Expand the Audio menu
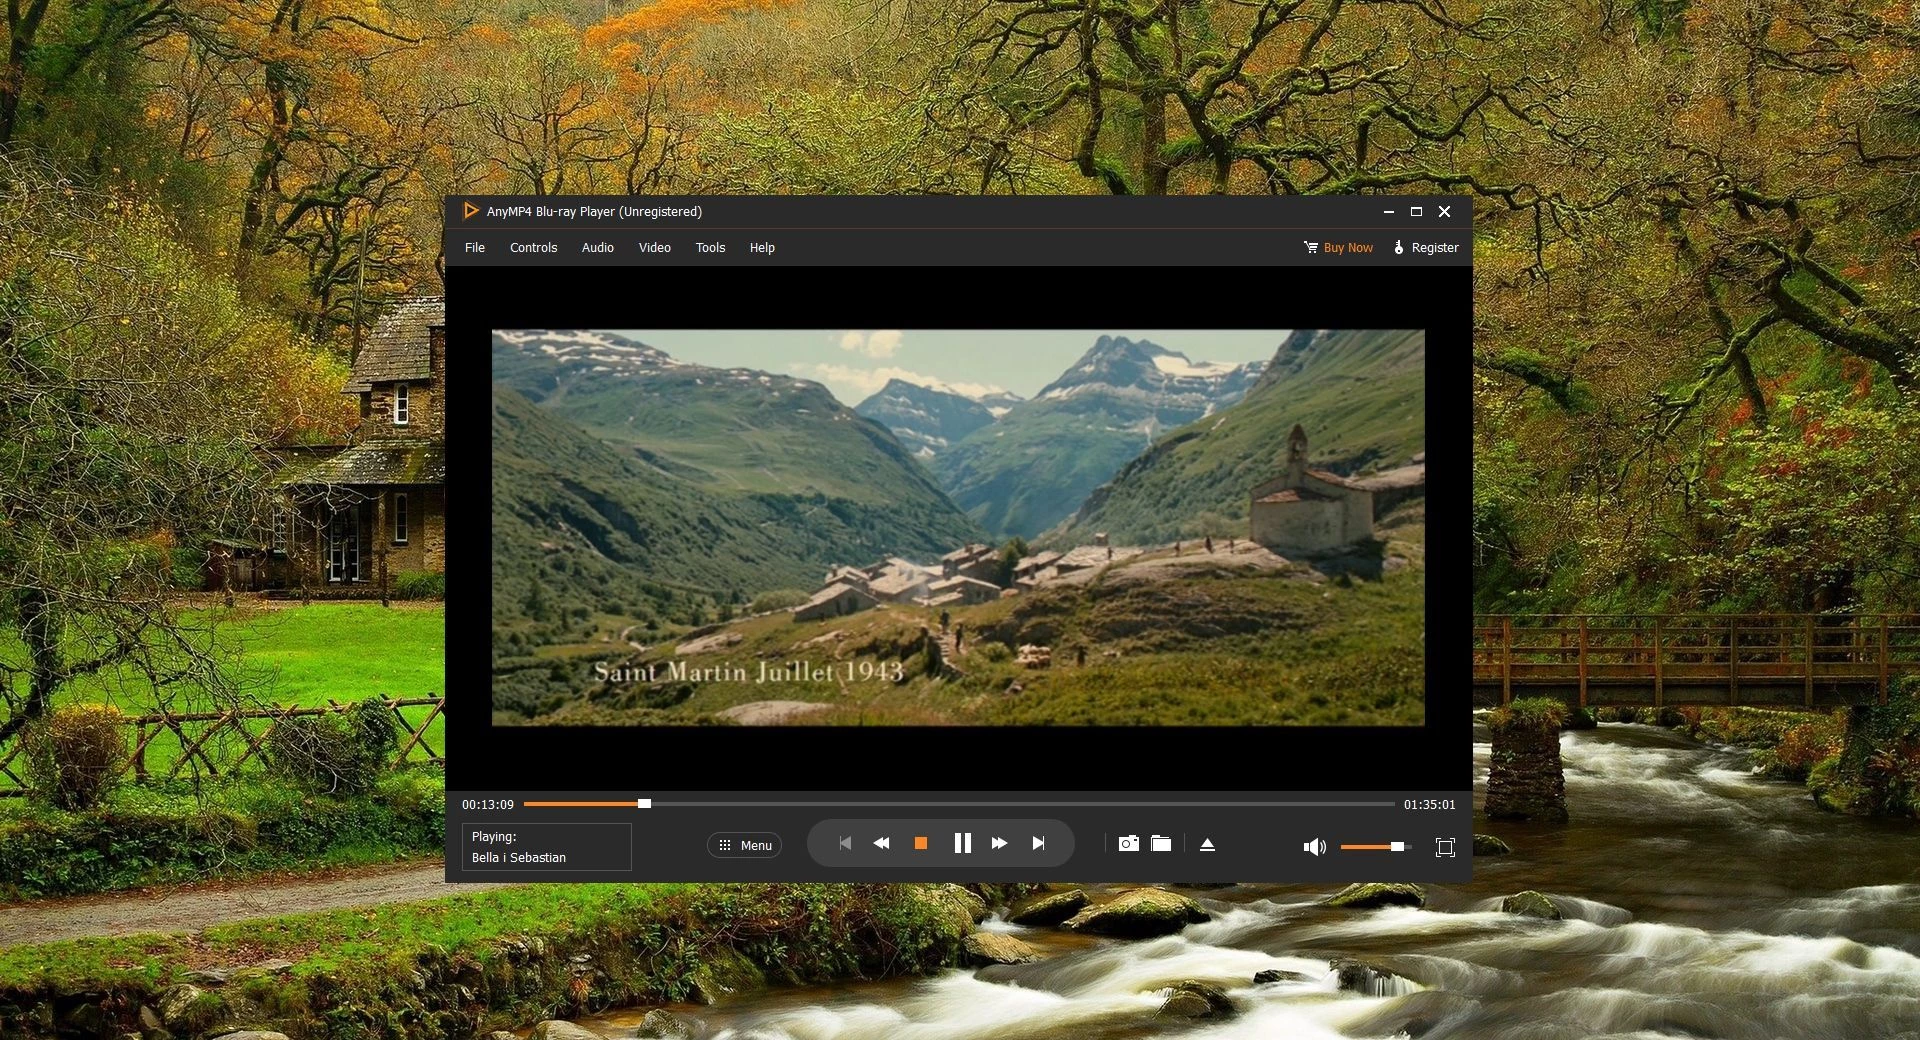The height and width of the screenshot is (1040, 1920). point(598,248)
